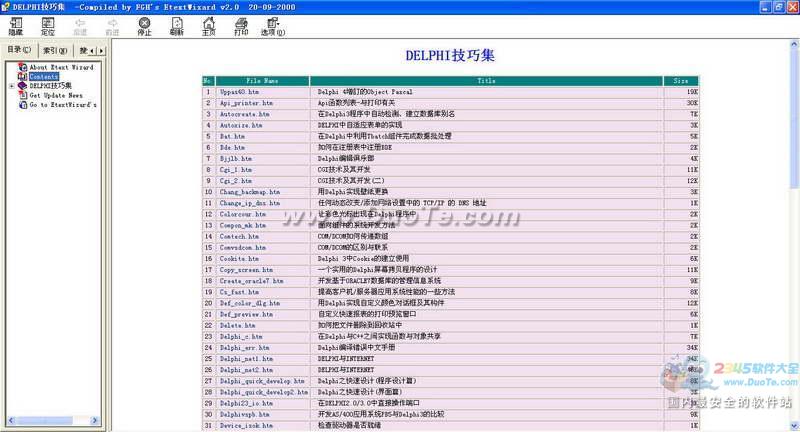The image size is (800, 432).
Task: Open the Delphi_err.htm file link
Action: pyautogui.click(x=244, y=348)
